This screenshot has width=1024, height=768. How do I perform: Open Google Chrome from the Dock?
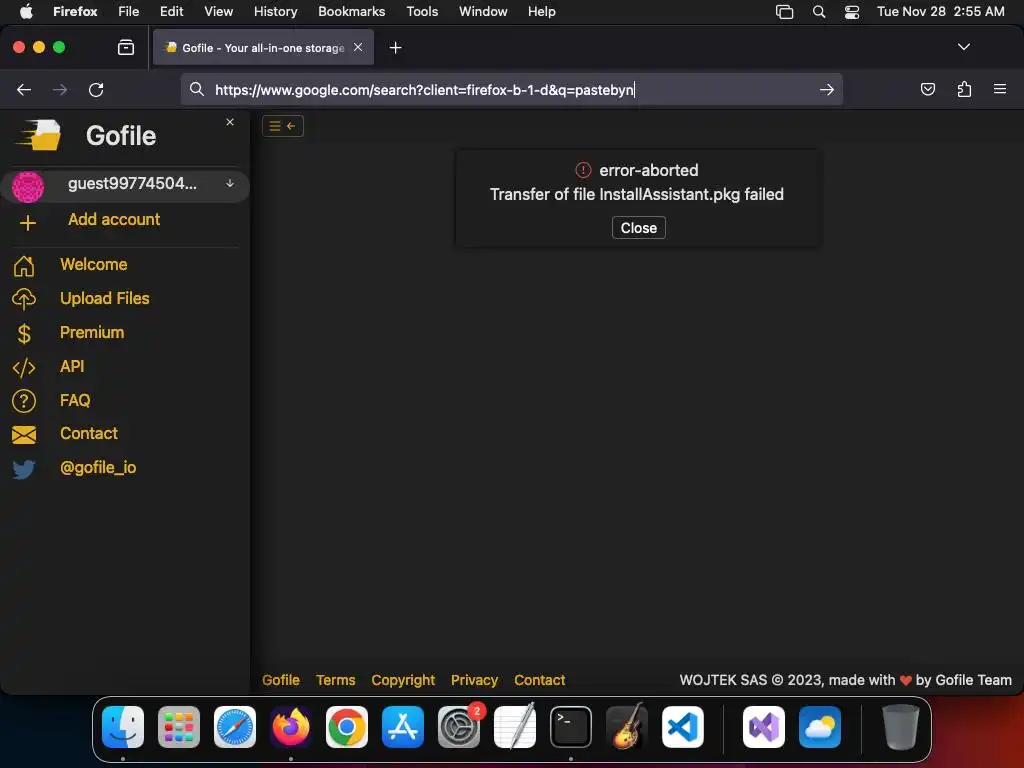click(347, 727)
